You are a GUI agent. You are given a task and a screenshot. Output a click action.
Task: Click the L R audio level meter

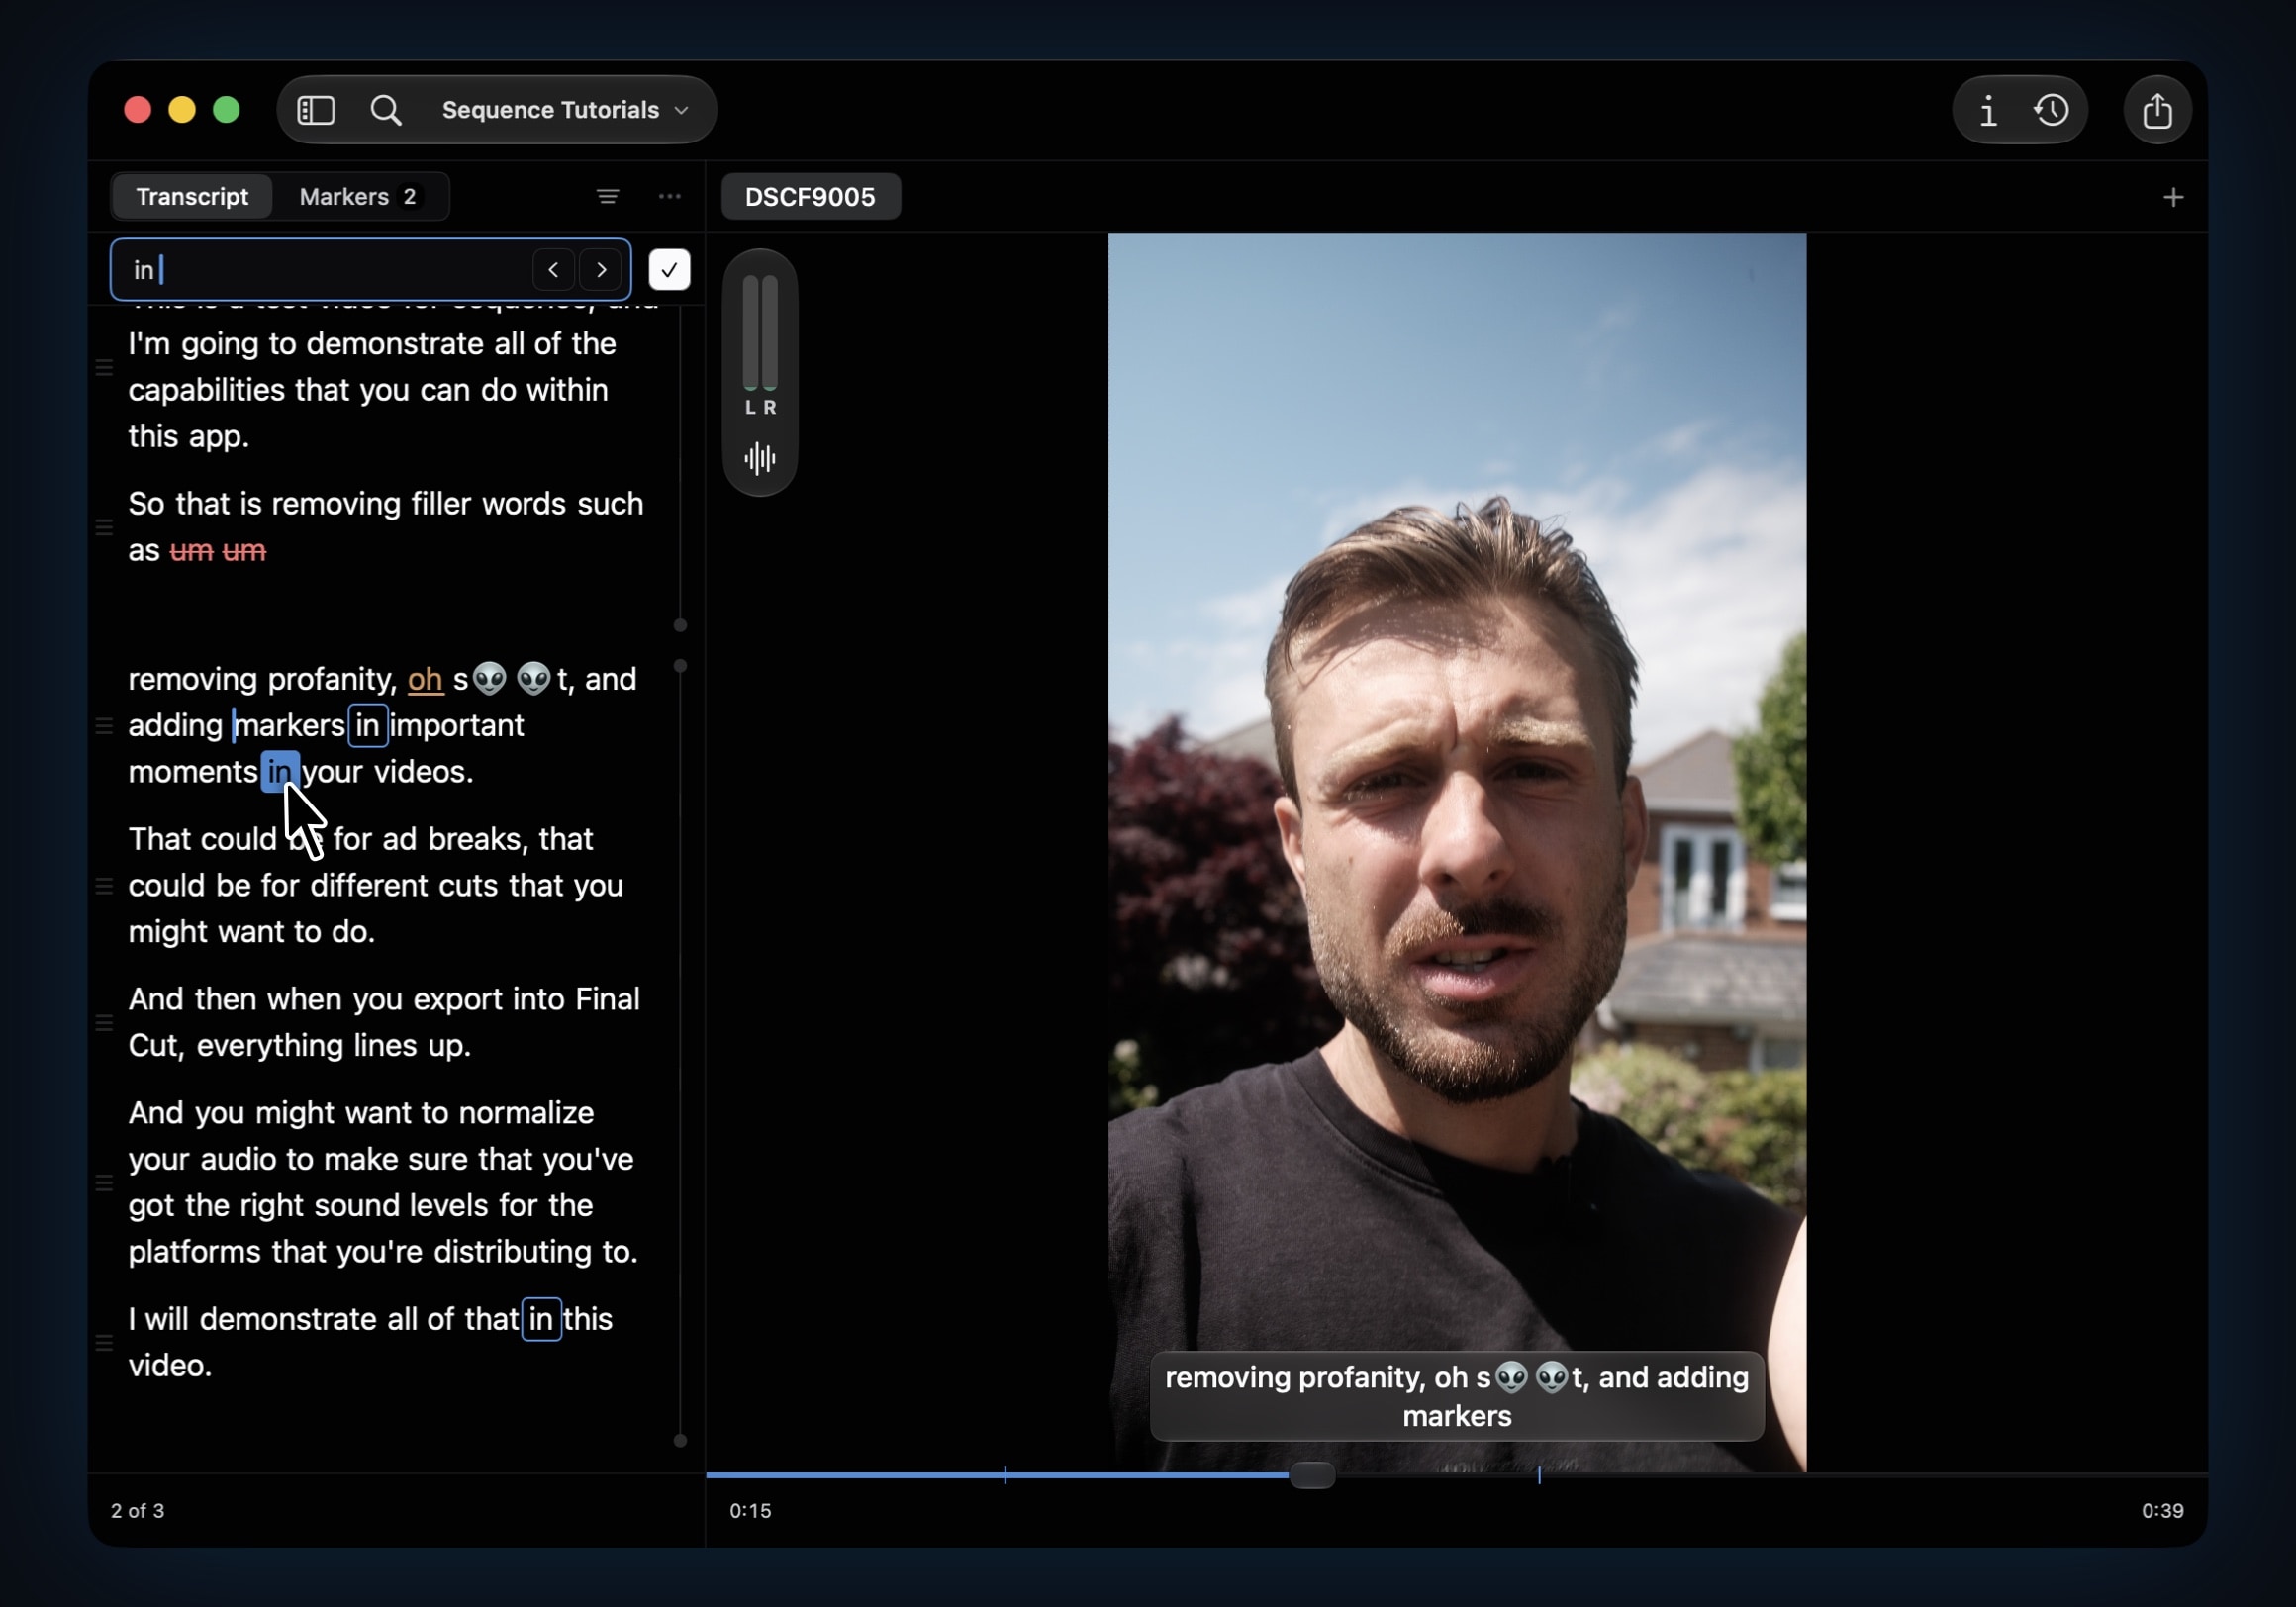[x=760, y=345]
